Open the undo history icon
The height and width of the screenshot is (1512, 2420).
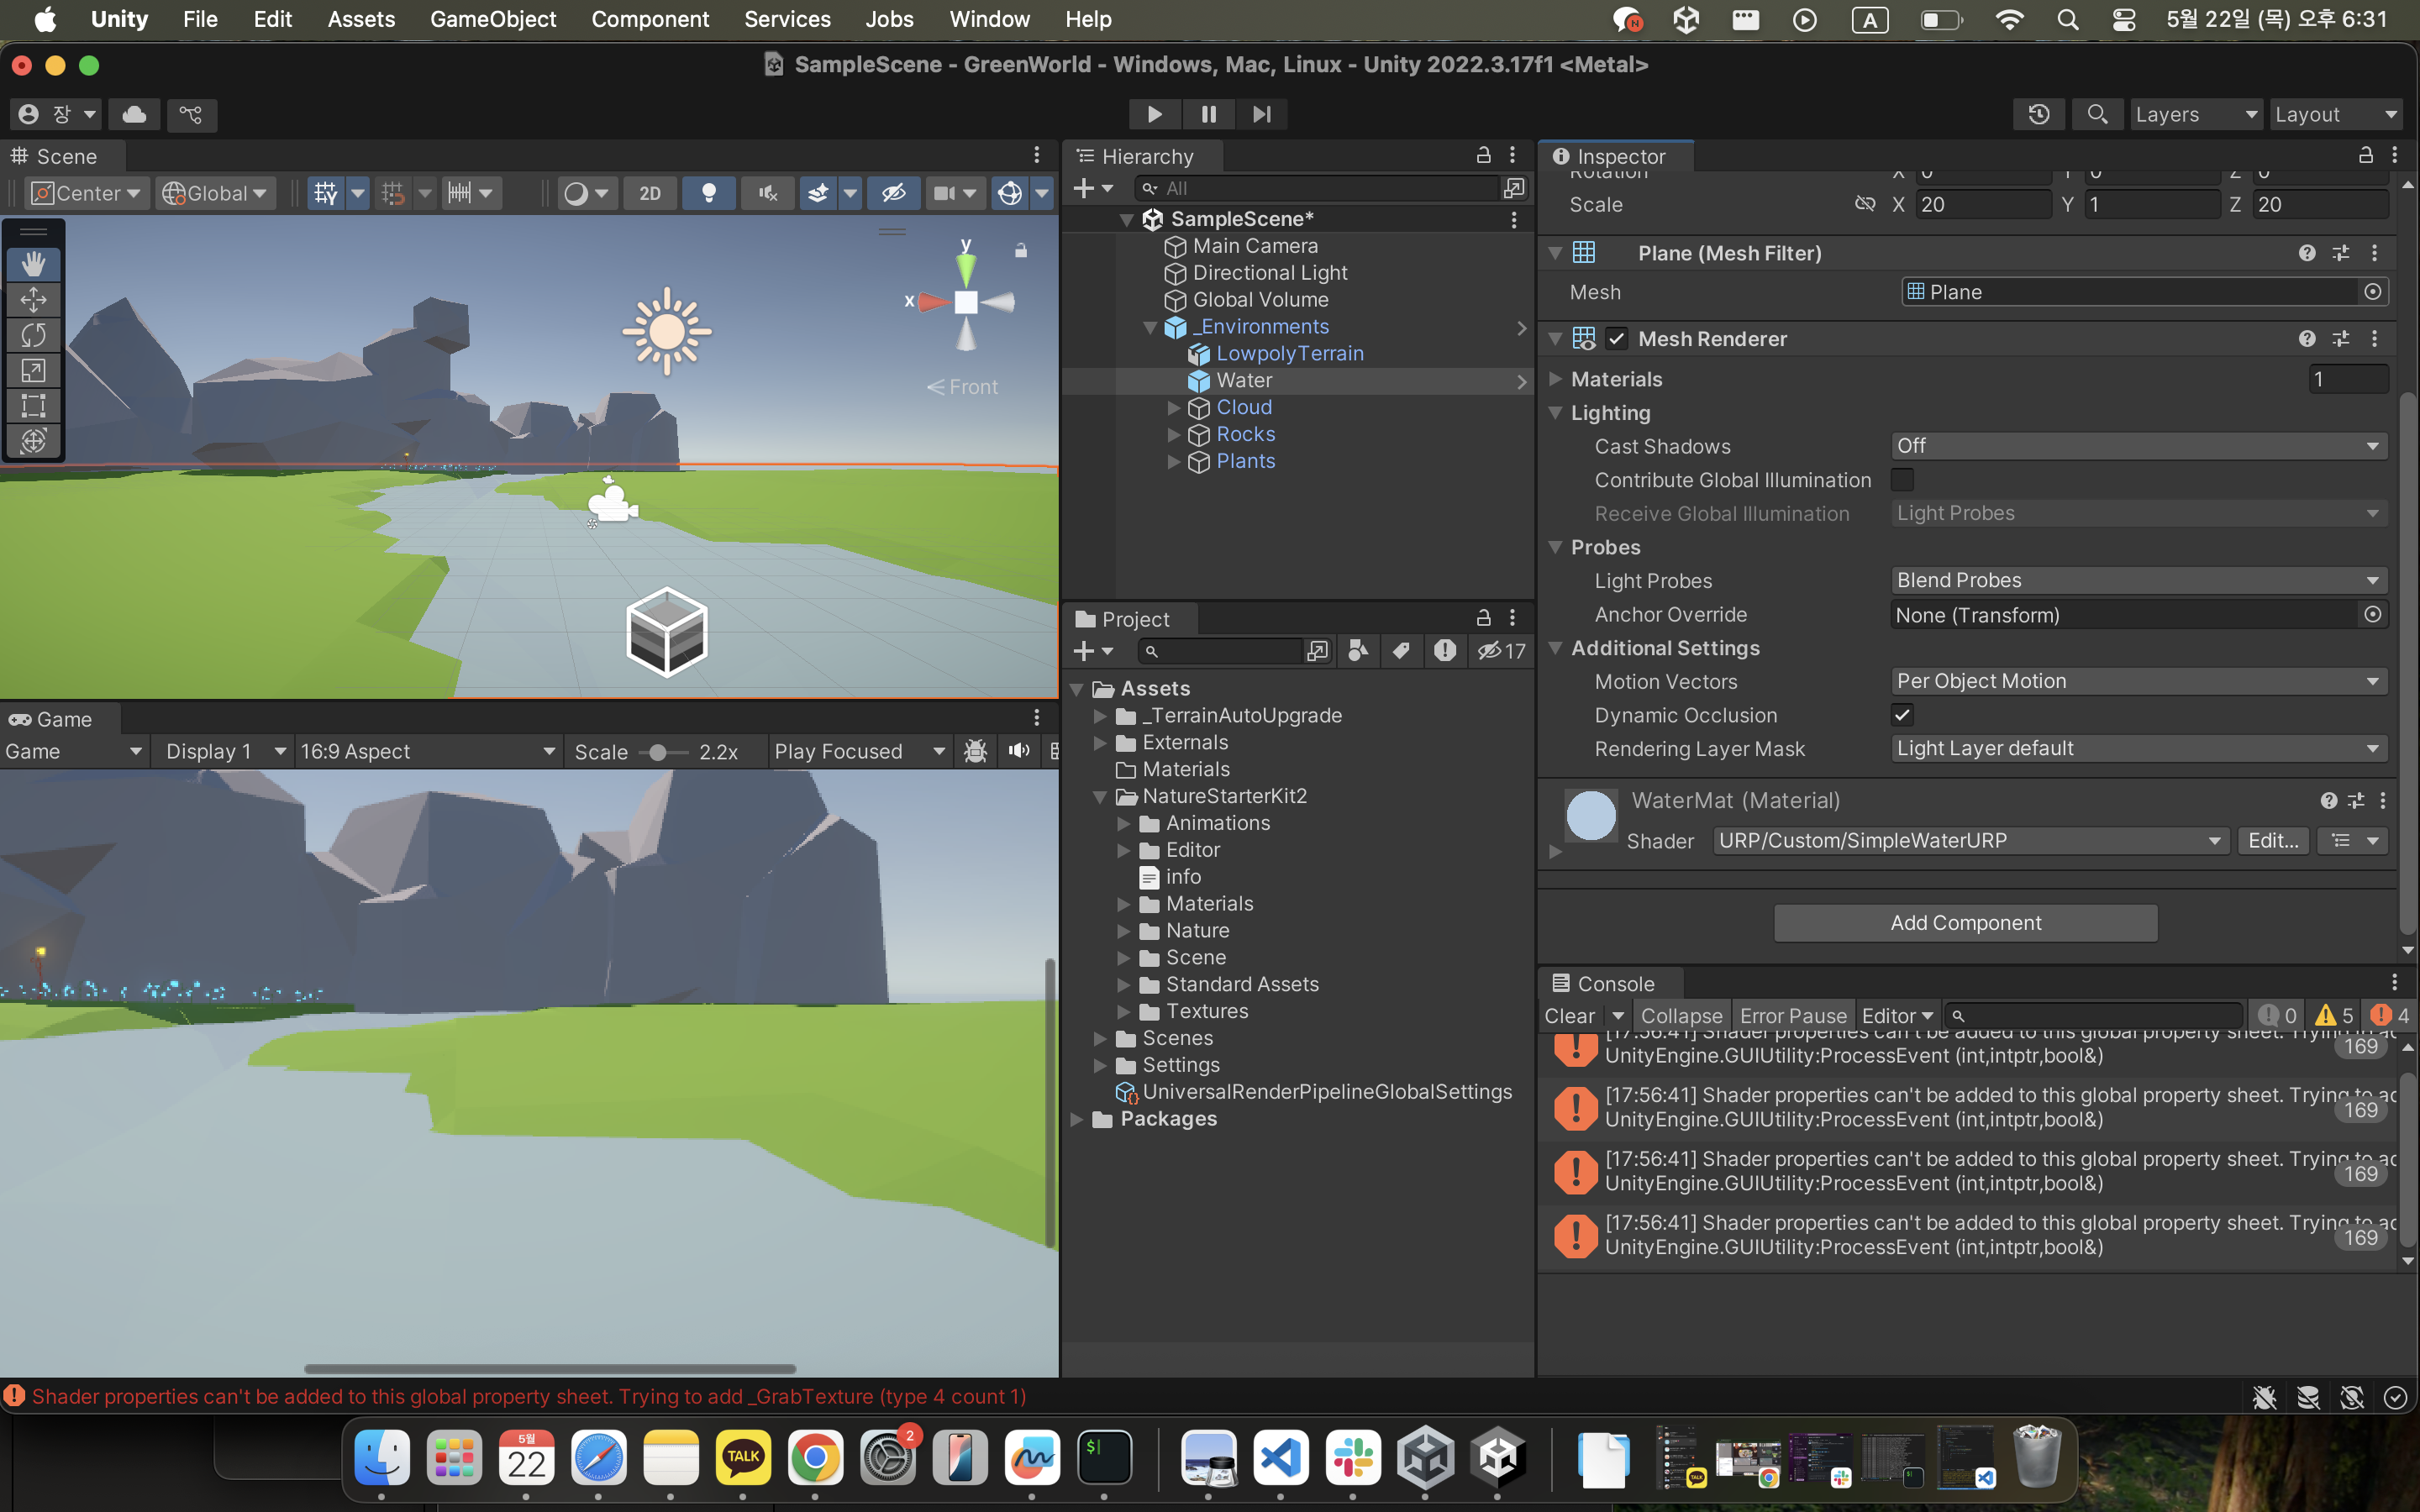(x=2038, y=114)
